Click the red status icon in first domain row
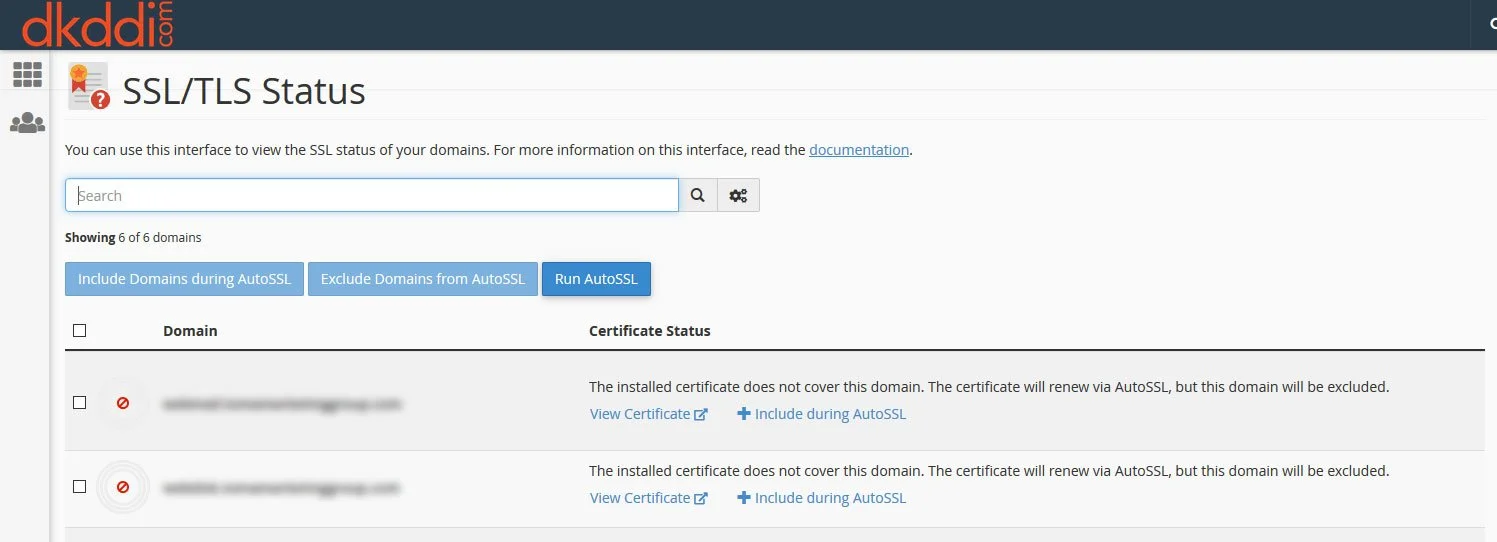The width and height of the screenshot is (1497, 542). tap(123, 403)
